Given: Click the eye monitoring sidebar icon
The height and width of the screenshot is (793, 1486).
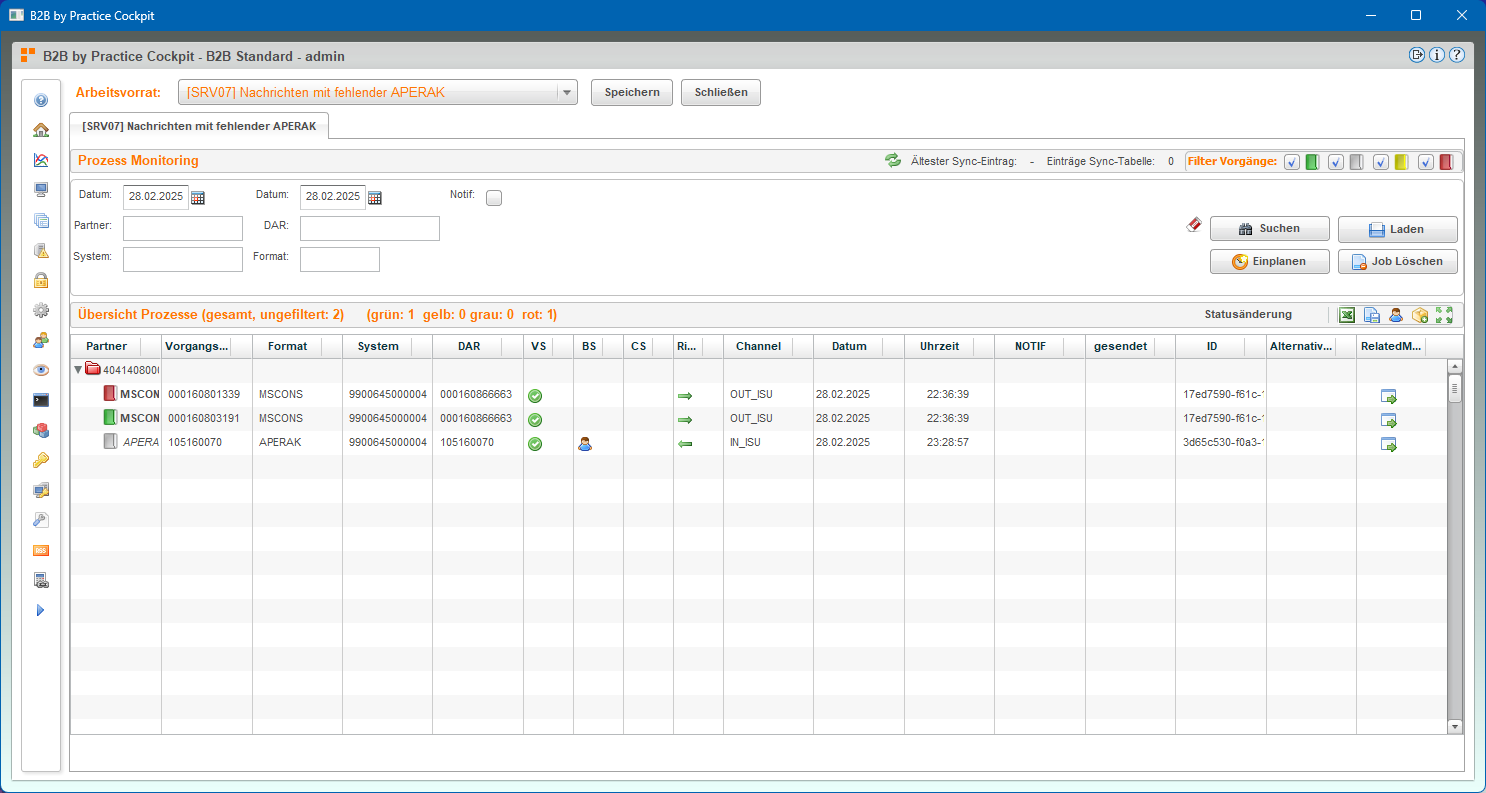Looking at the screenshot, I should coord(41,370).
